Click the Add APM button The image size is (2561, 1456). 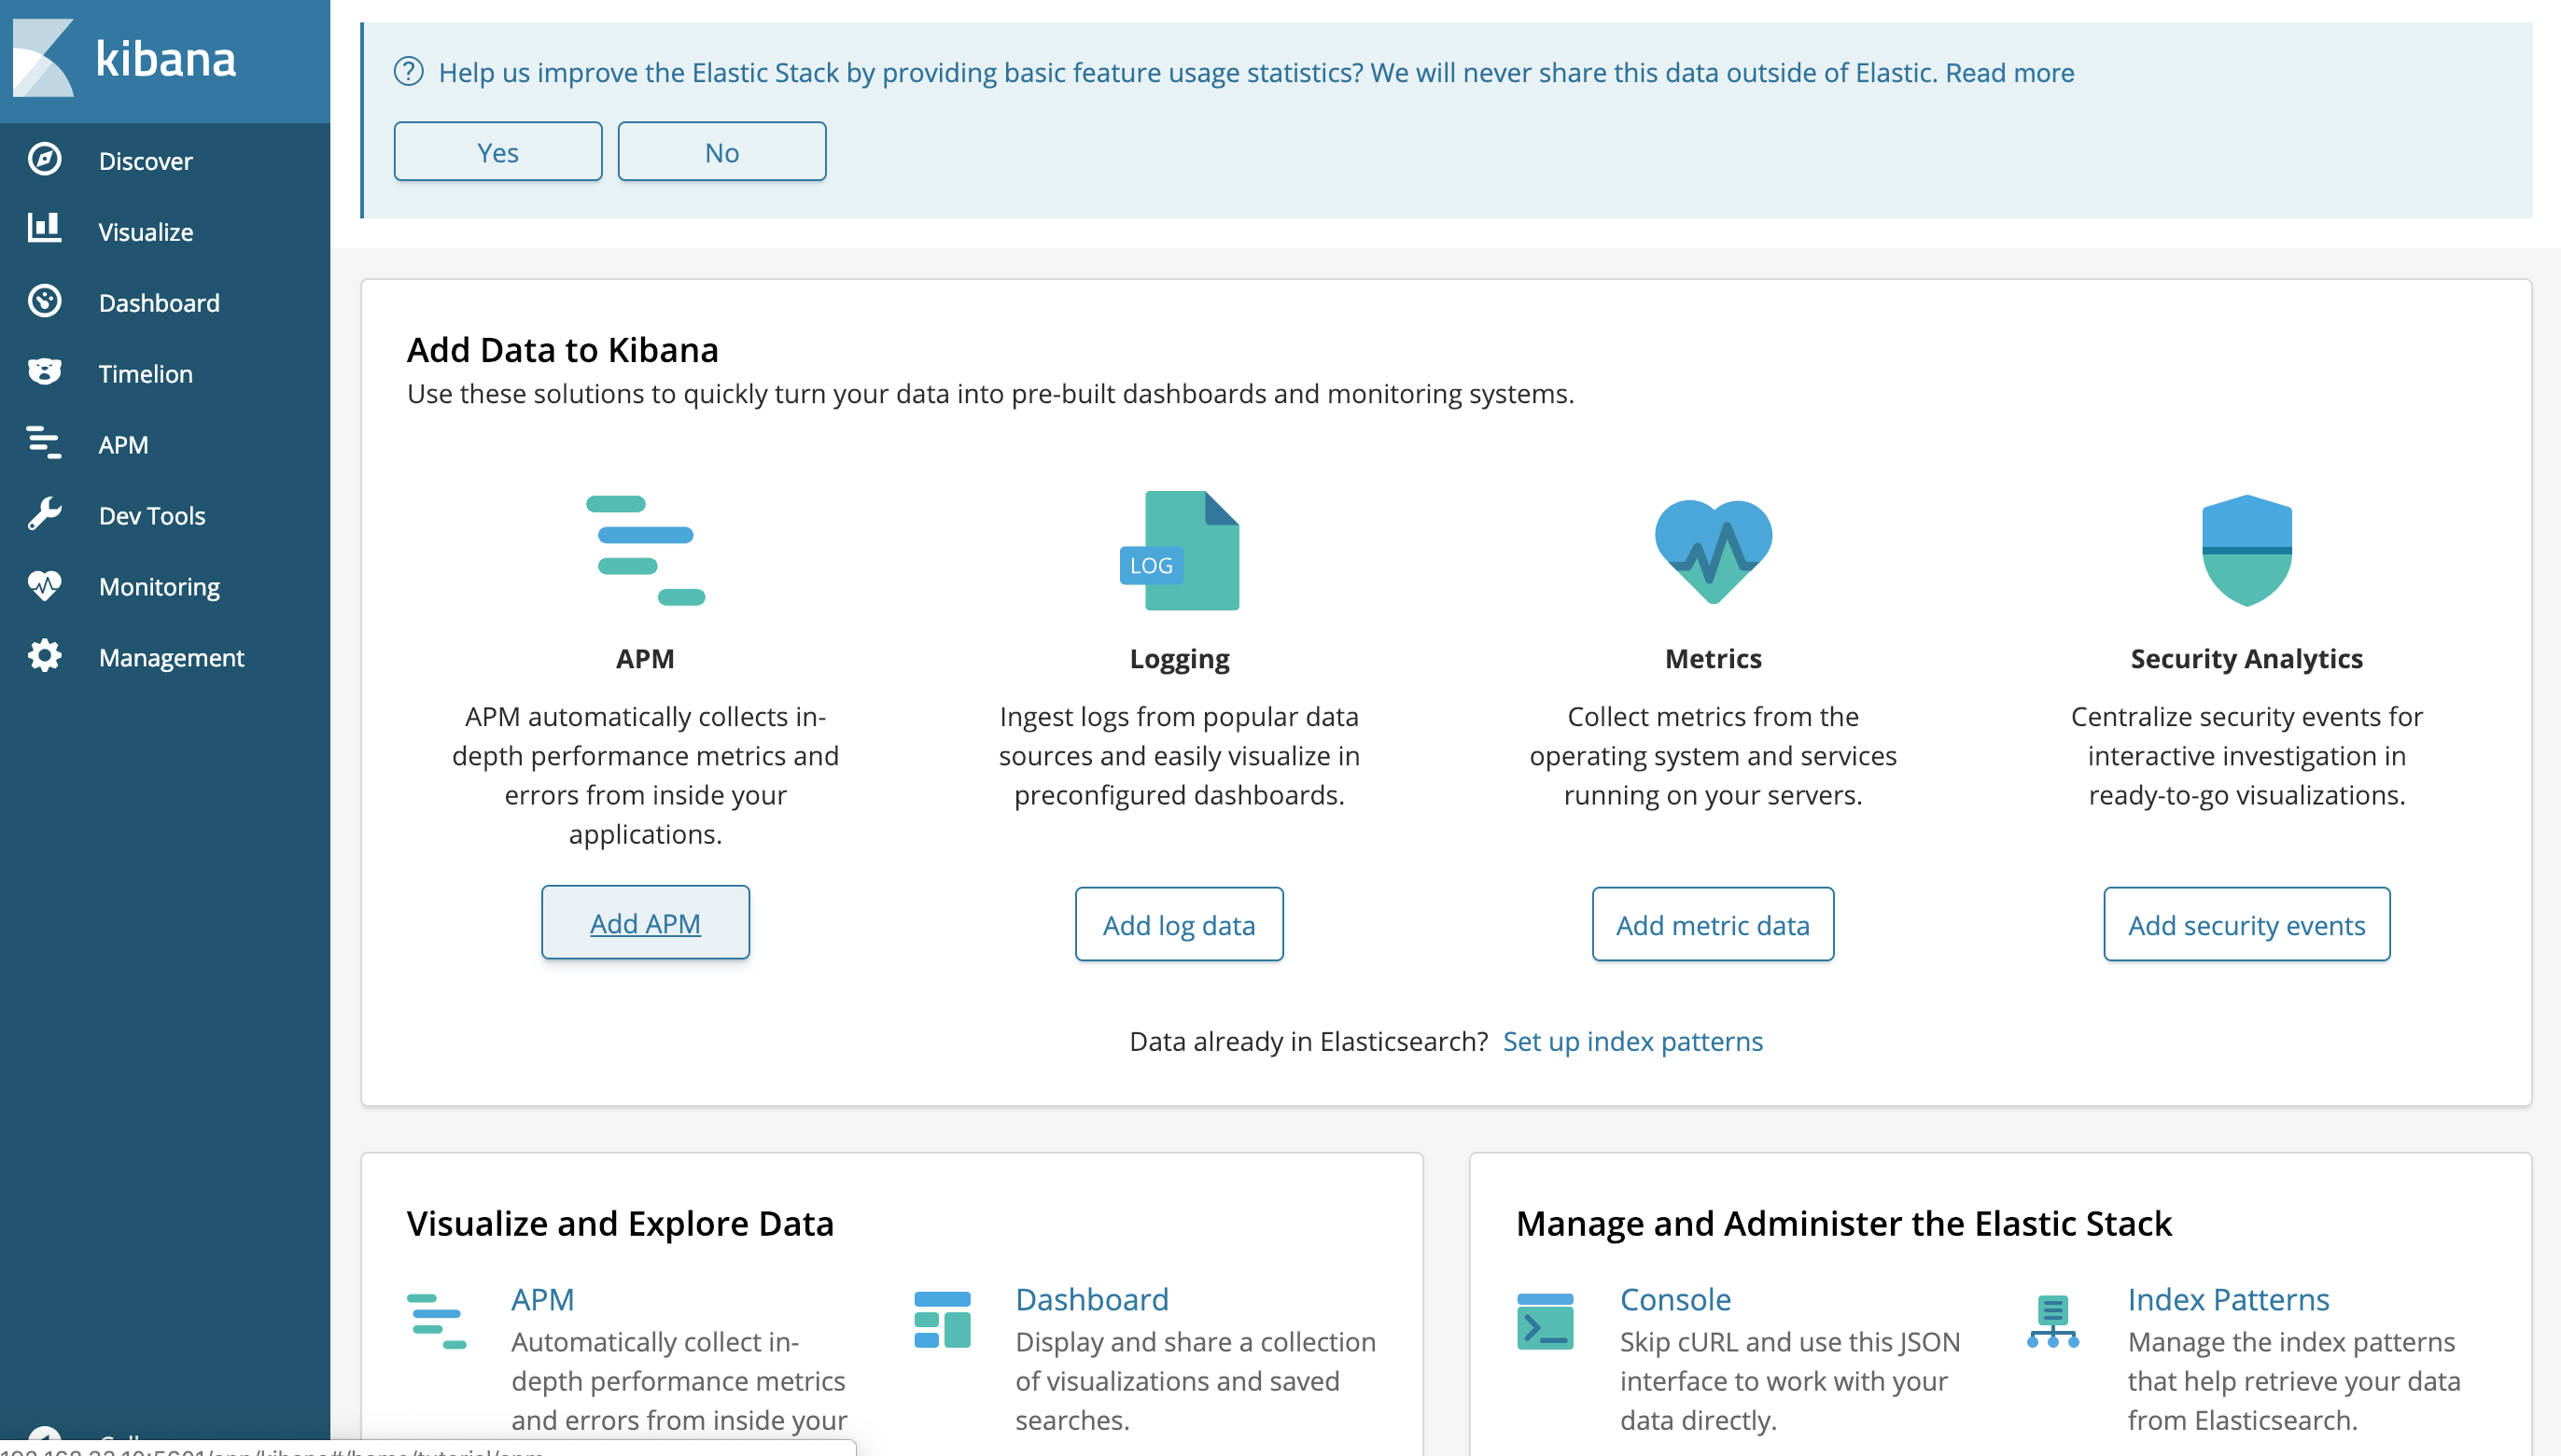point(645,922)
